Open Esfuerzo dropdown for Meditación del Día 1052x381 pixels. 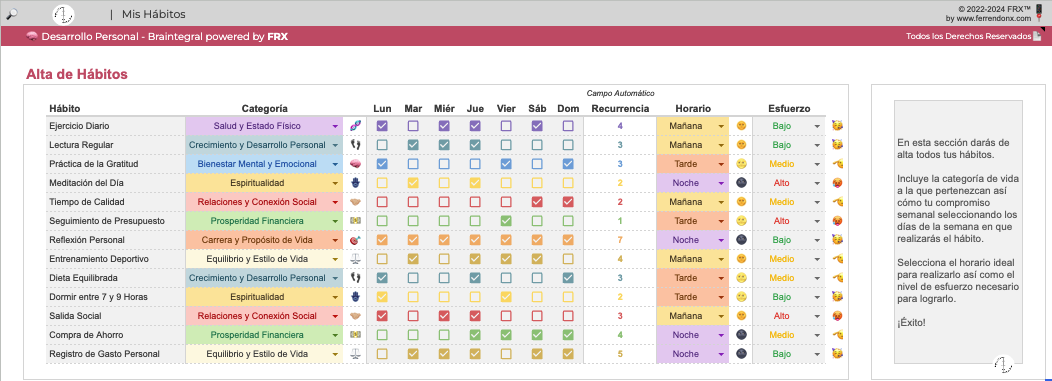coord(817,183)
